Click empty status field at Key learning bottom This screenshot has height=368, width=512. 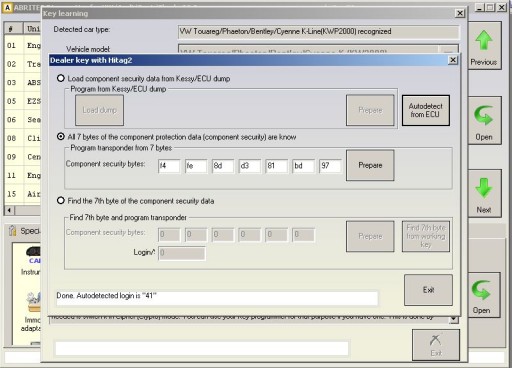202,348
